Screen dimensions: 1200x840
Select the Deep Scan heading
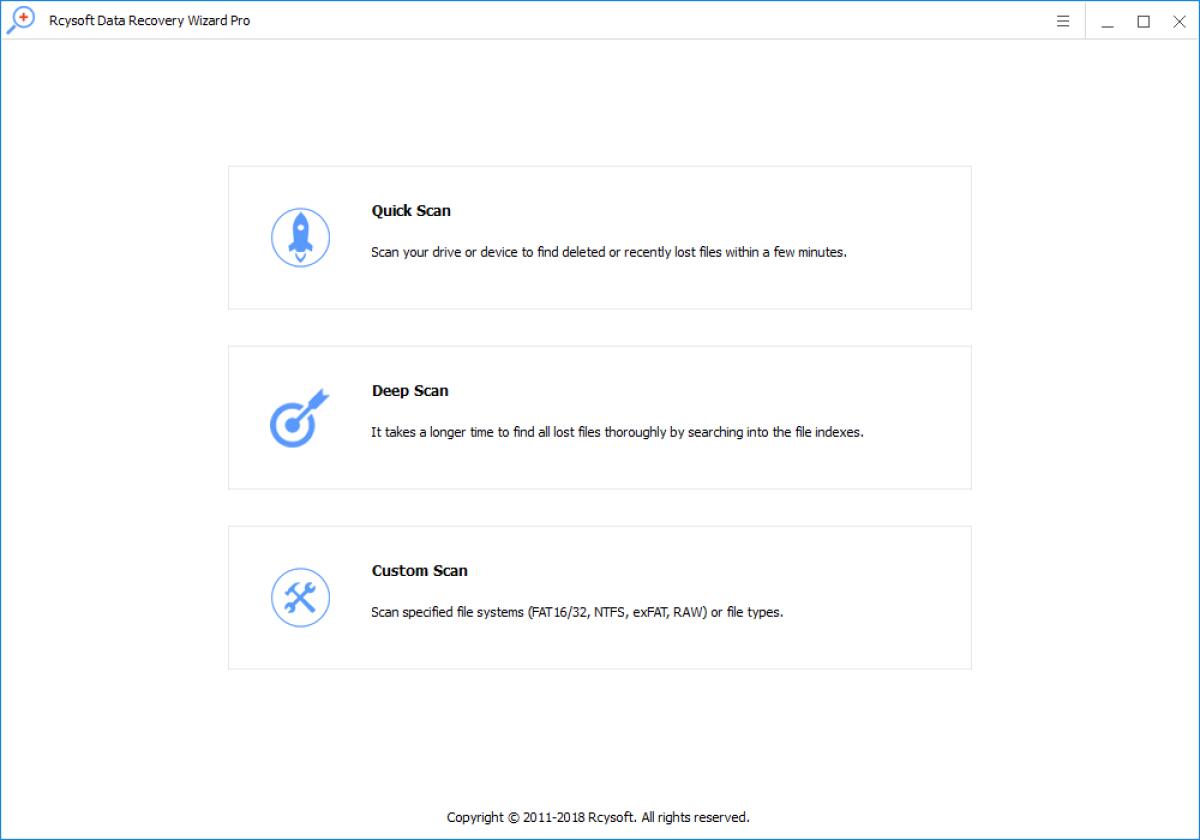(x=410, y=391)
